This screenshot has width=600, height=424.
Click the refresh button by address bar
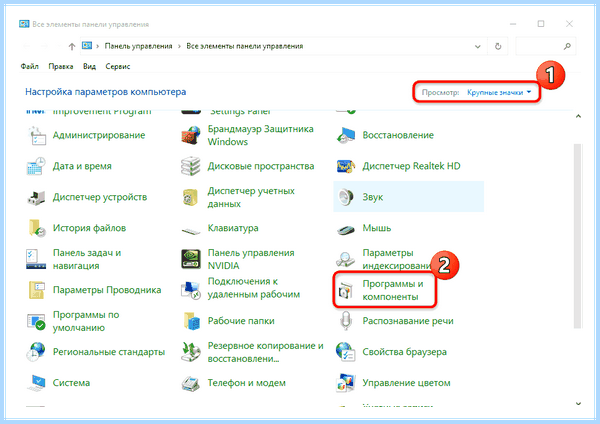pos(498,46)
